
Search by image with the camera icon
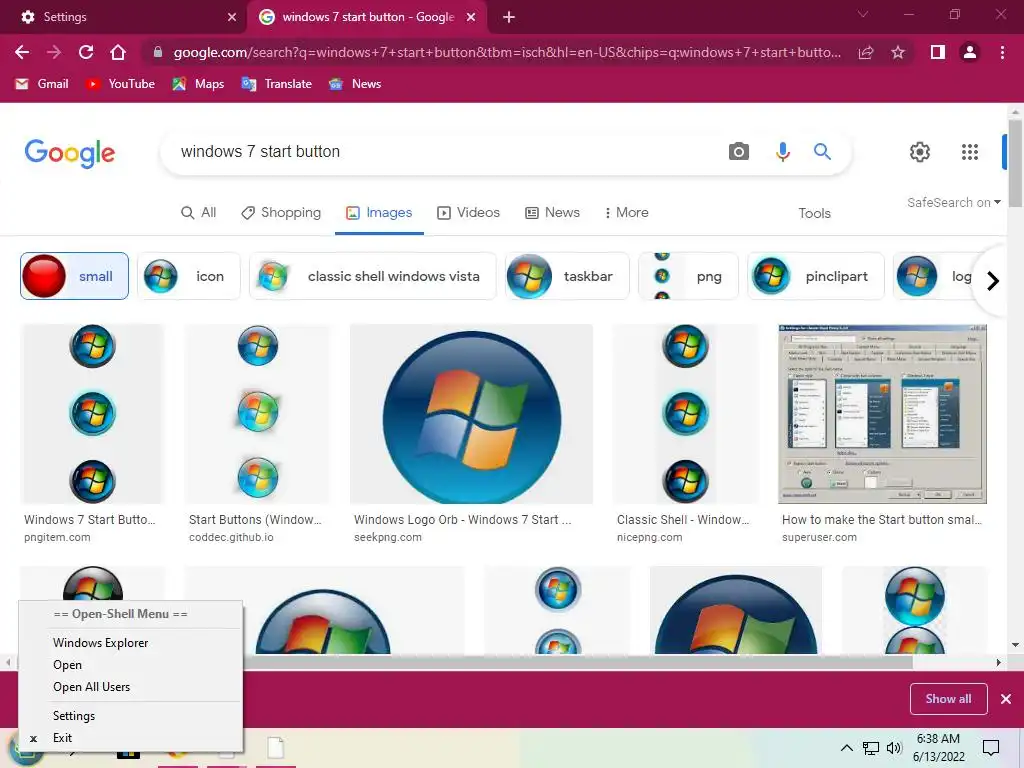pos(739,152)
